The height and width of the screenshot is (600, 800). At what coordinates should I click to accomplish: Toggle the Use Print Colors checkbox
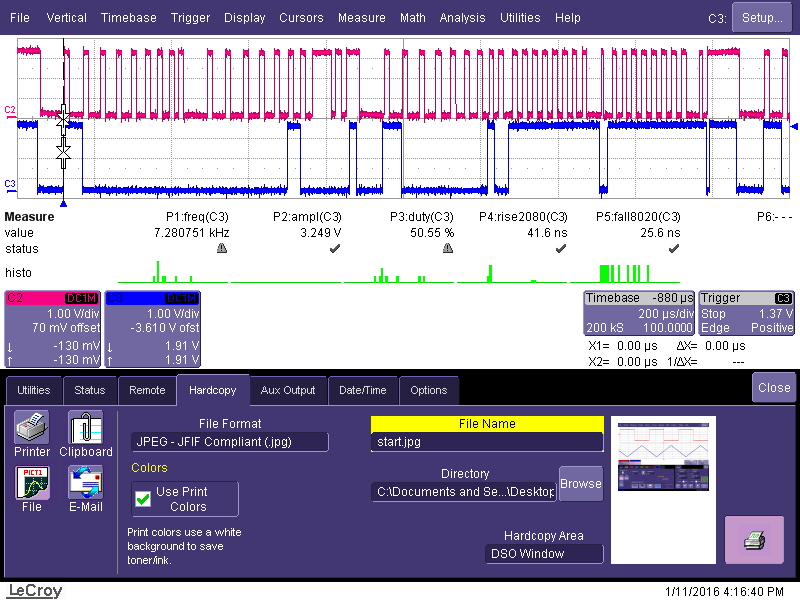[x=143, y=498]
